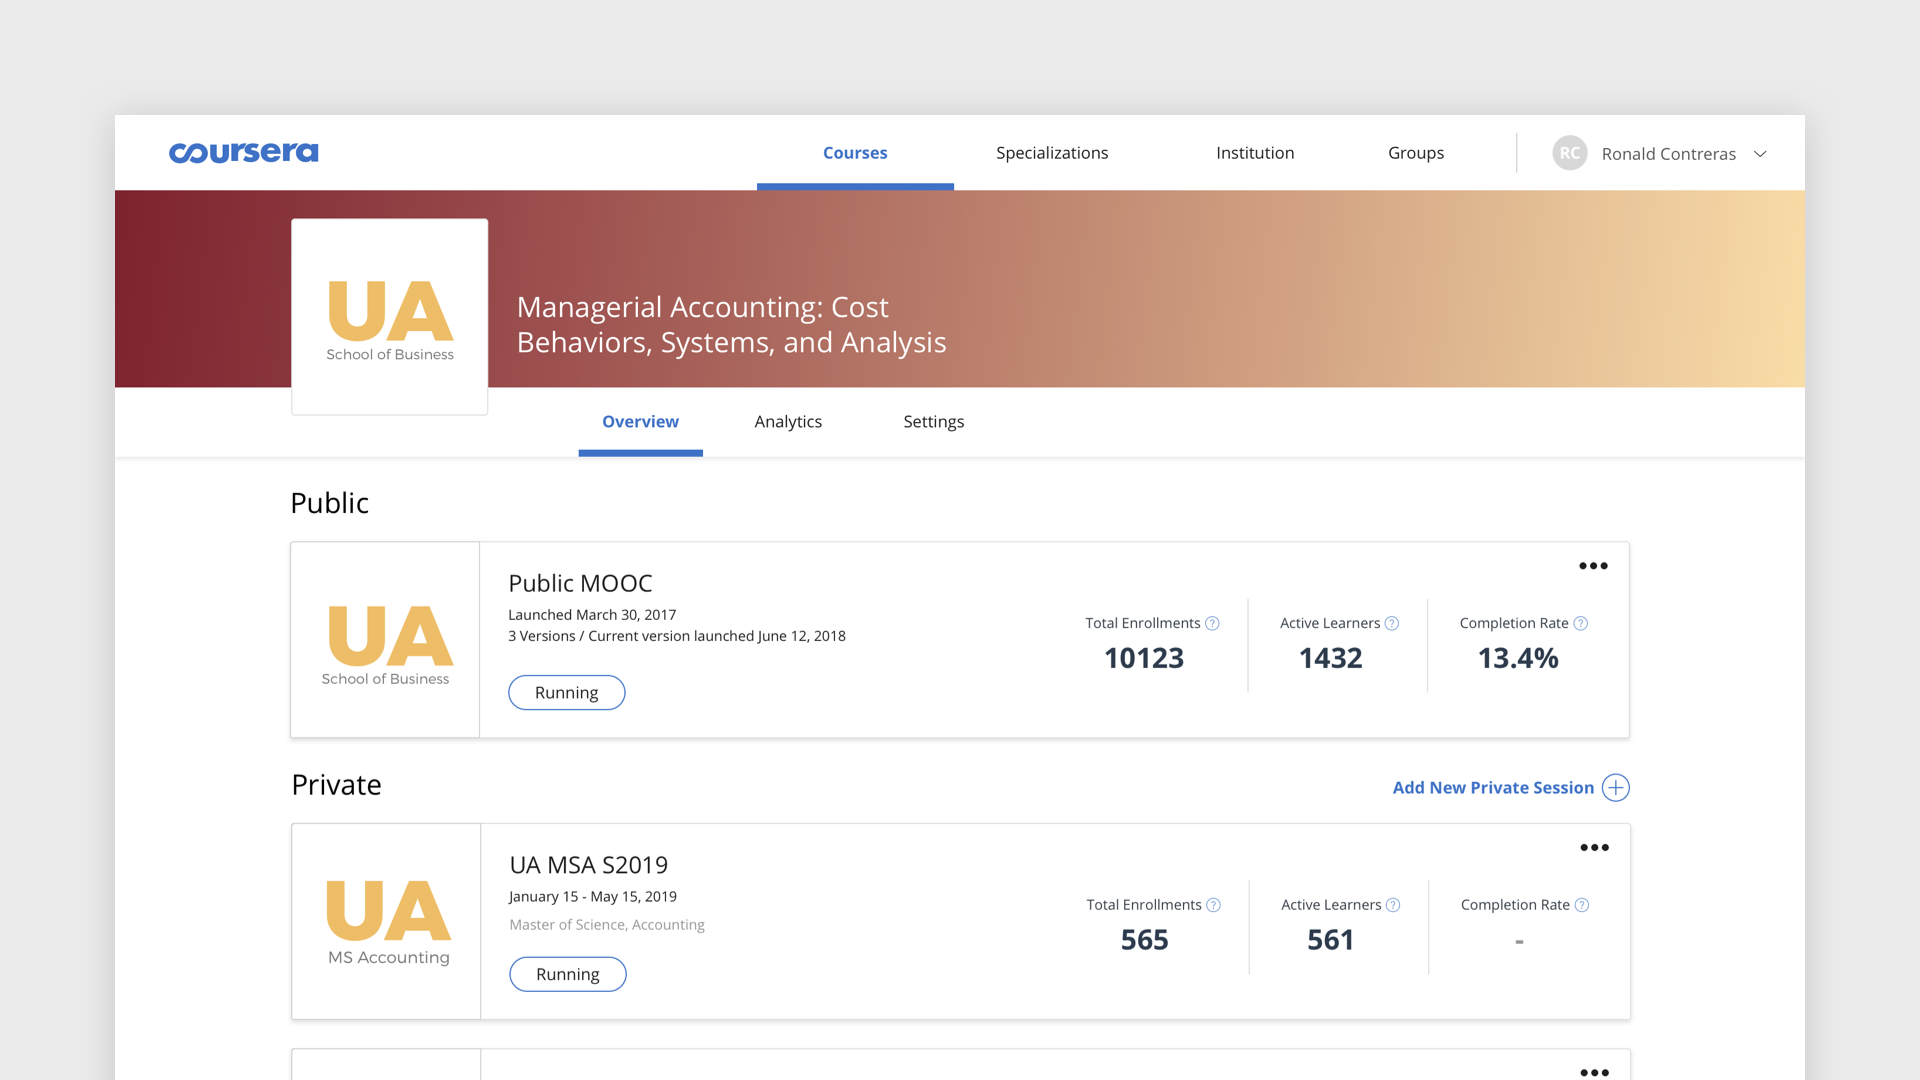Show help for Public MOOC Active Learners
Screen dimensions: 1920x1080
[x=1391, y=623]
